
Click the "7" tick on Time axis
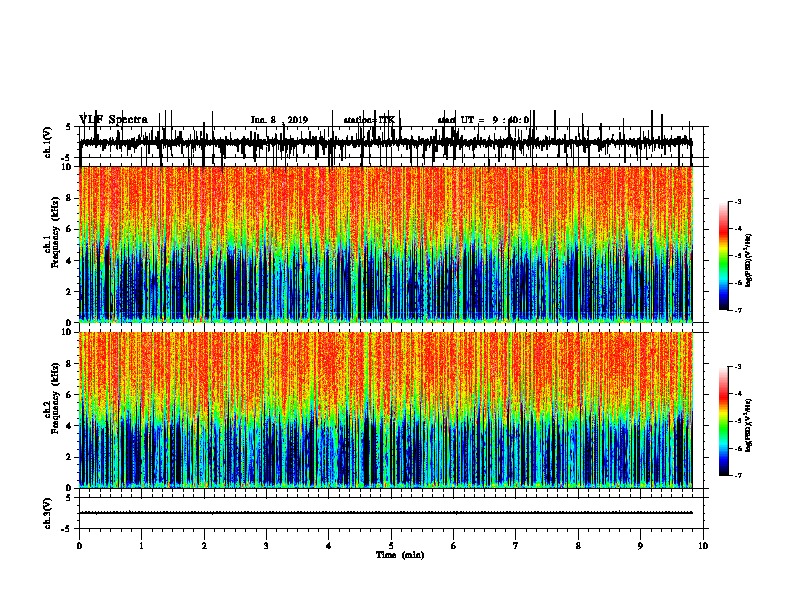click(516, 546)
